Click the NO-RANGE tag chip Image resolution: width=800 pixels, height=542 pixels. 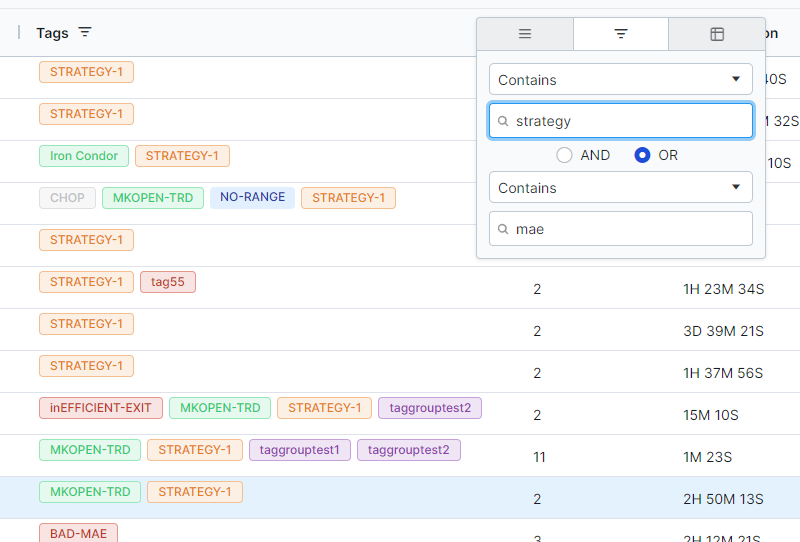[x=252, y=198]
